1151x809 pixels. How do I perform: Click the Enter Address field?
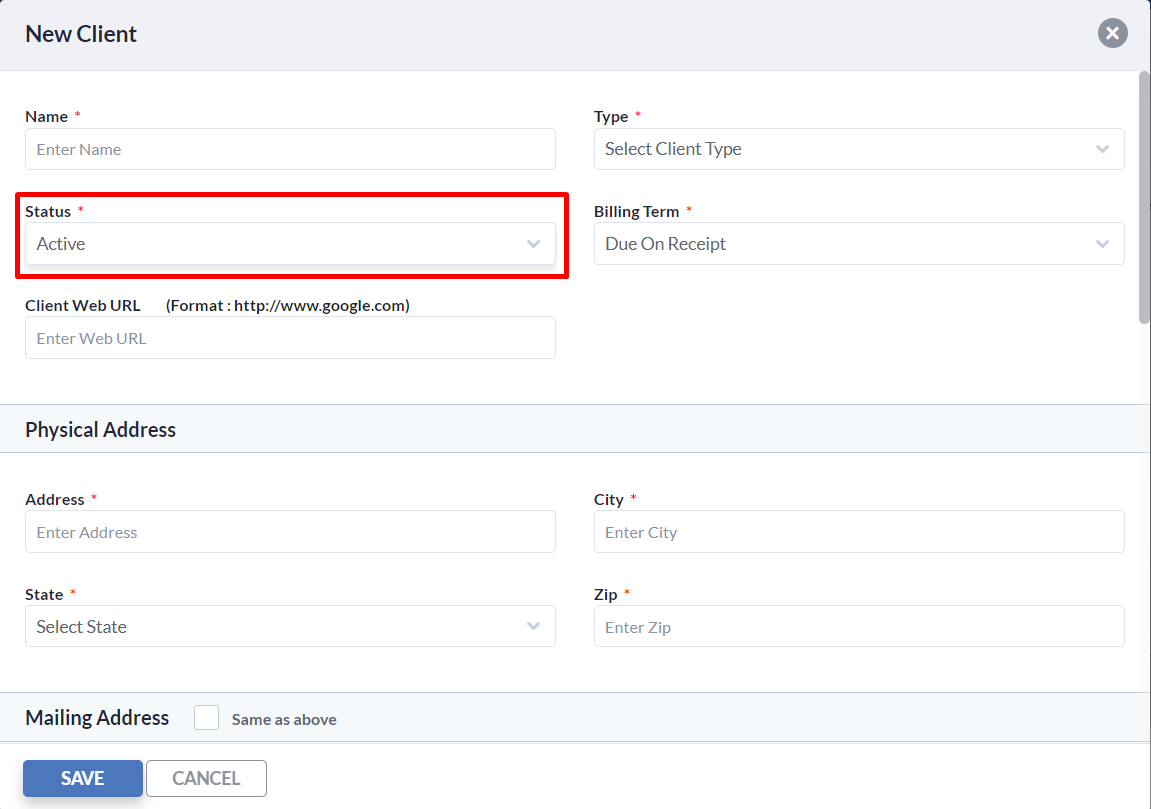[x=290, y=531]
